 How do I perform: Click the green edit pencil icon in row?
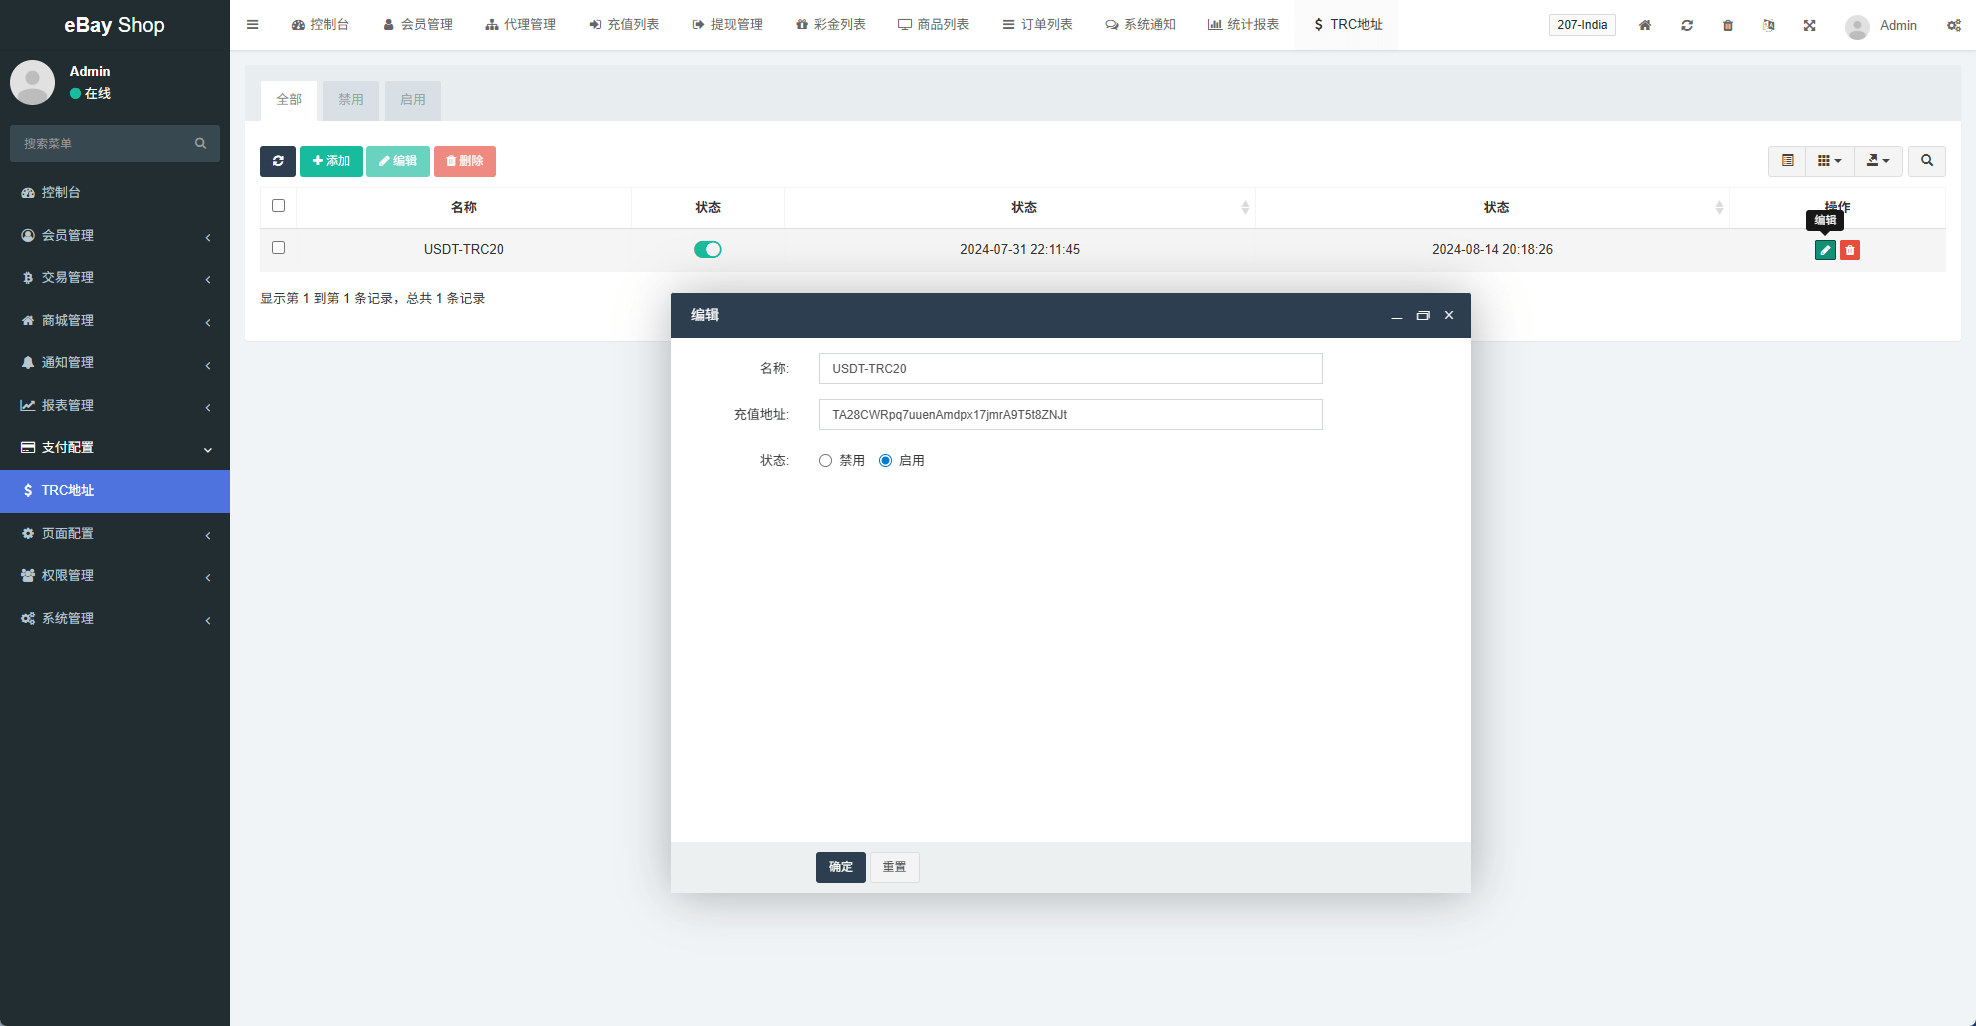tap(1824, 250)
